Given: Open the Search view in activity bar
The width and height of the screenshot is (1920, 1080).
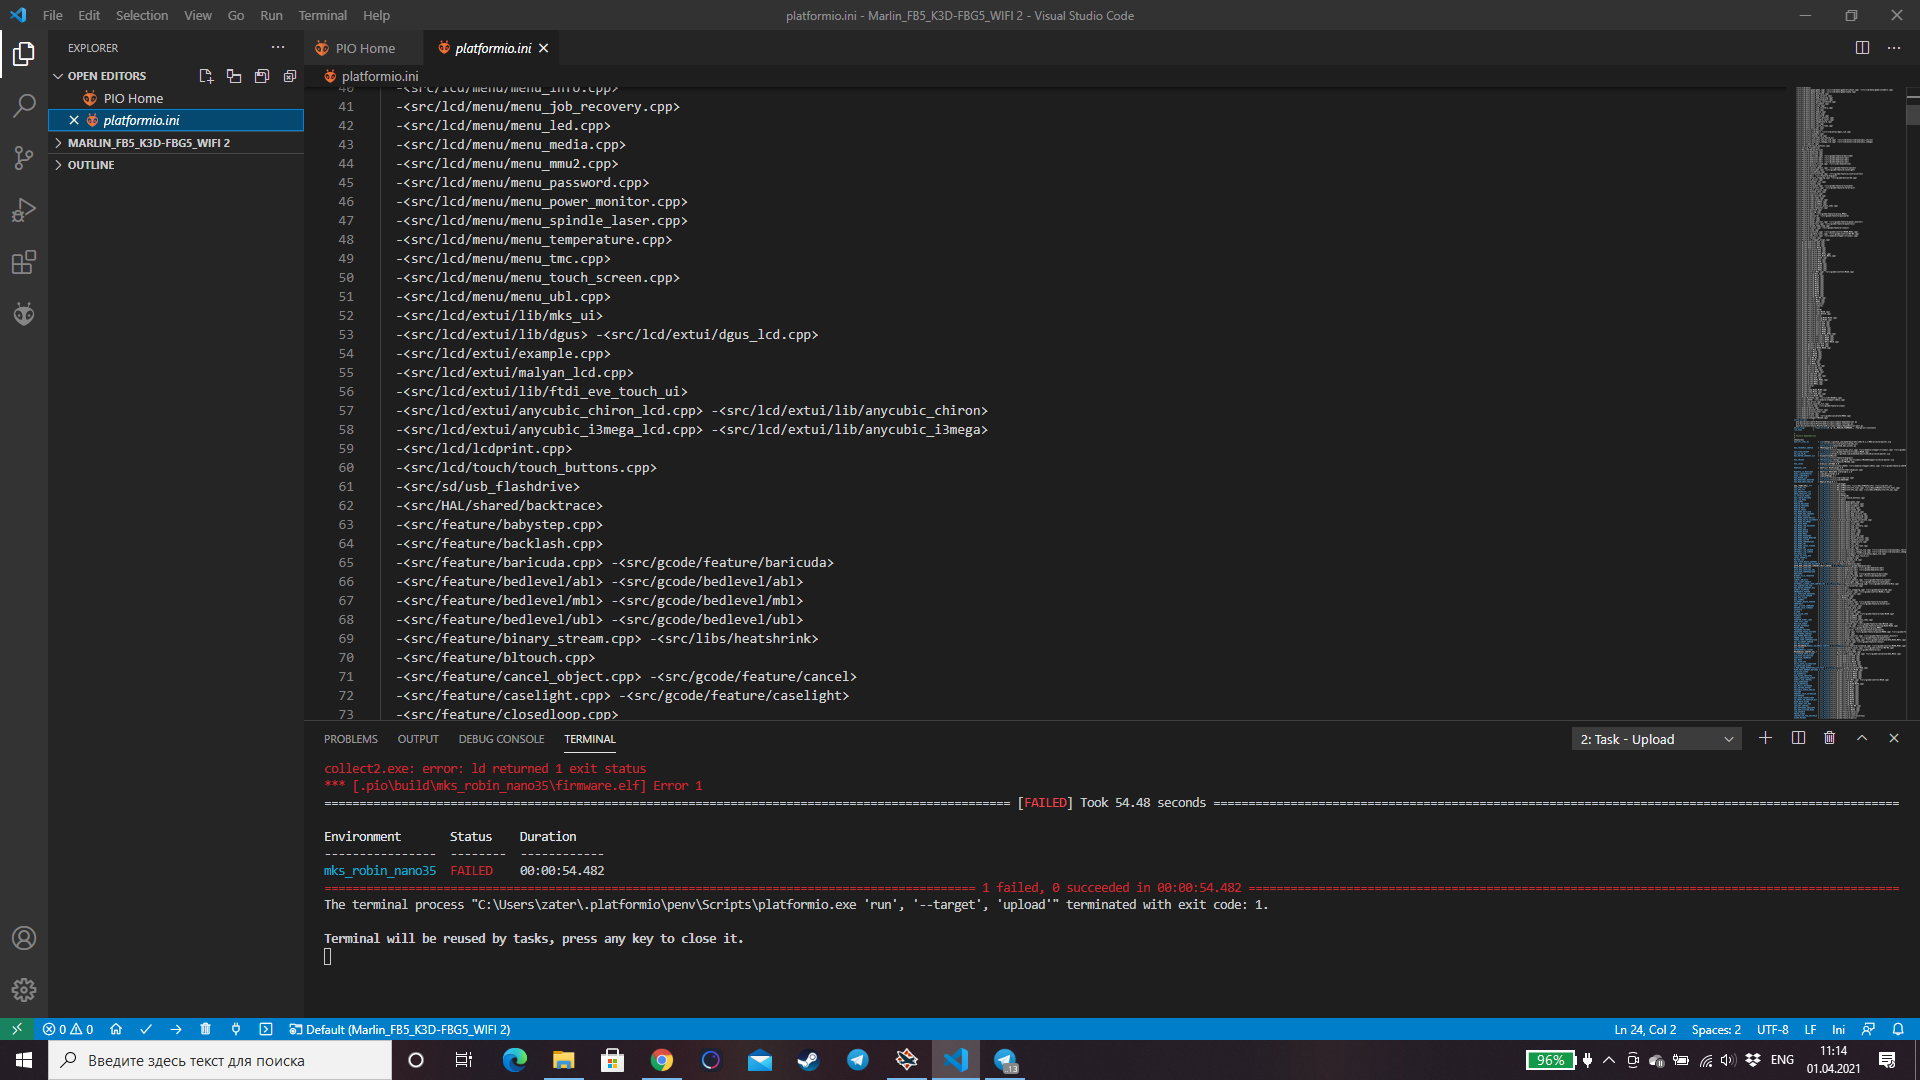Looking at the screenshot, I should coord(24,105).
